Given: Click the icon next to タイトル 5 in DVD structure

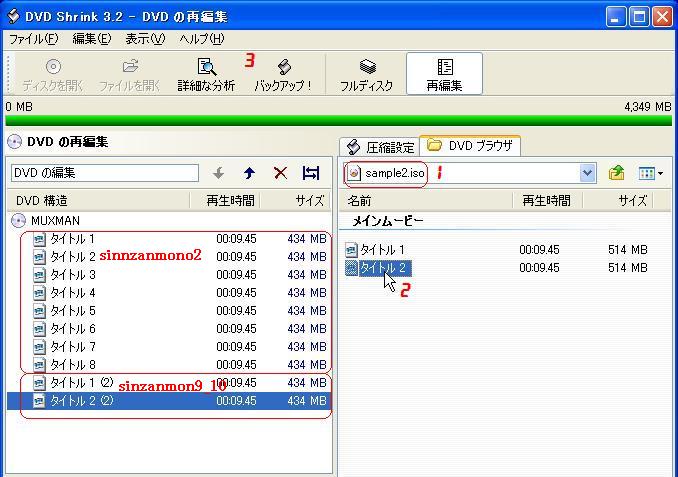Looking at the screenshot, I should tap(39, 311).
